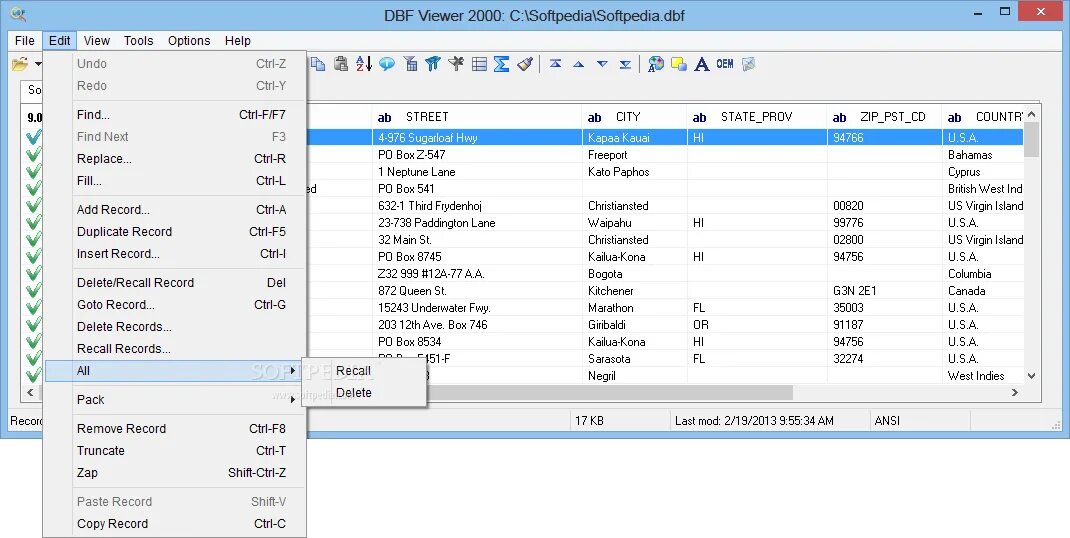Screen dimensions: 1070x538
Task: Select Truncate menu entry
Action: 175,451
